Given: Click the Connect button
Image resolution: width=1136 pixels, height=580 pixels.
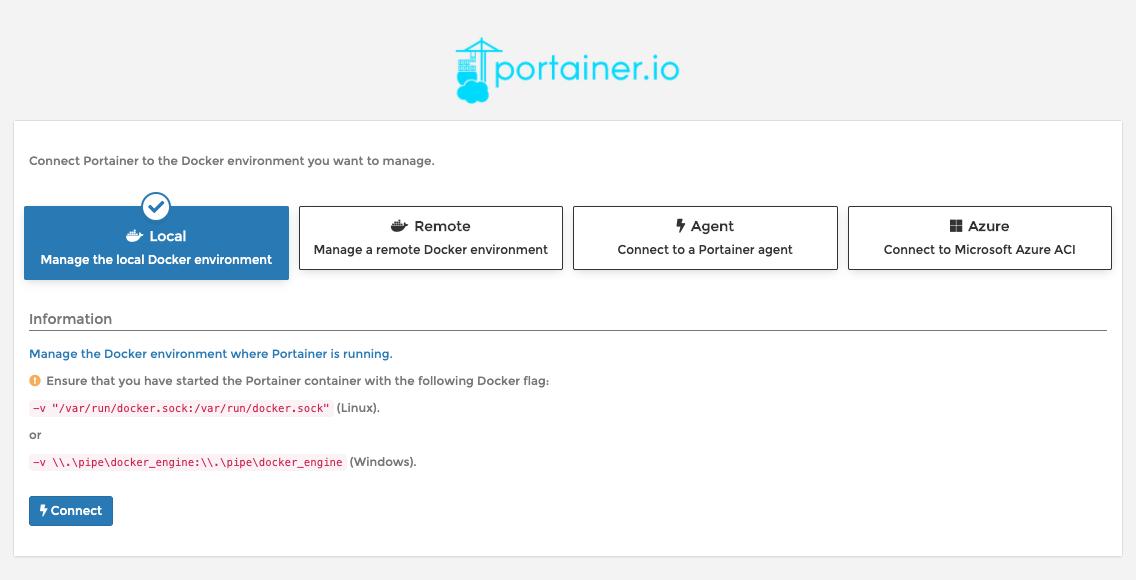Looking at the screenshot, I should click(x=71, y=510).
